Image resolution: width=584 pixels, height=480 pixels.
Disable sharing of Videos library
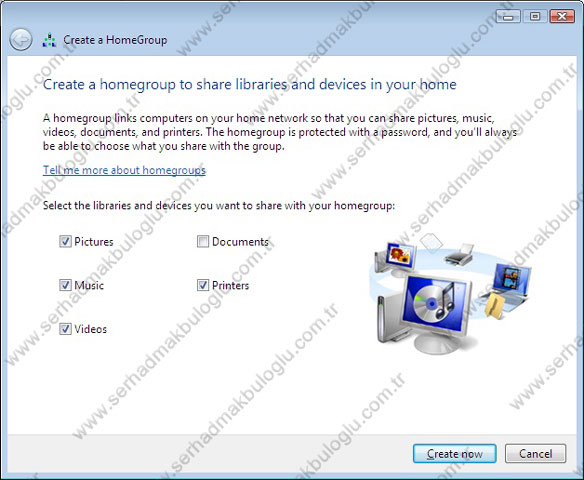pyautogui.click(x=65, y=329)
